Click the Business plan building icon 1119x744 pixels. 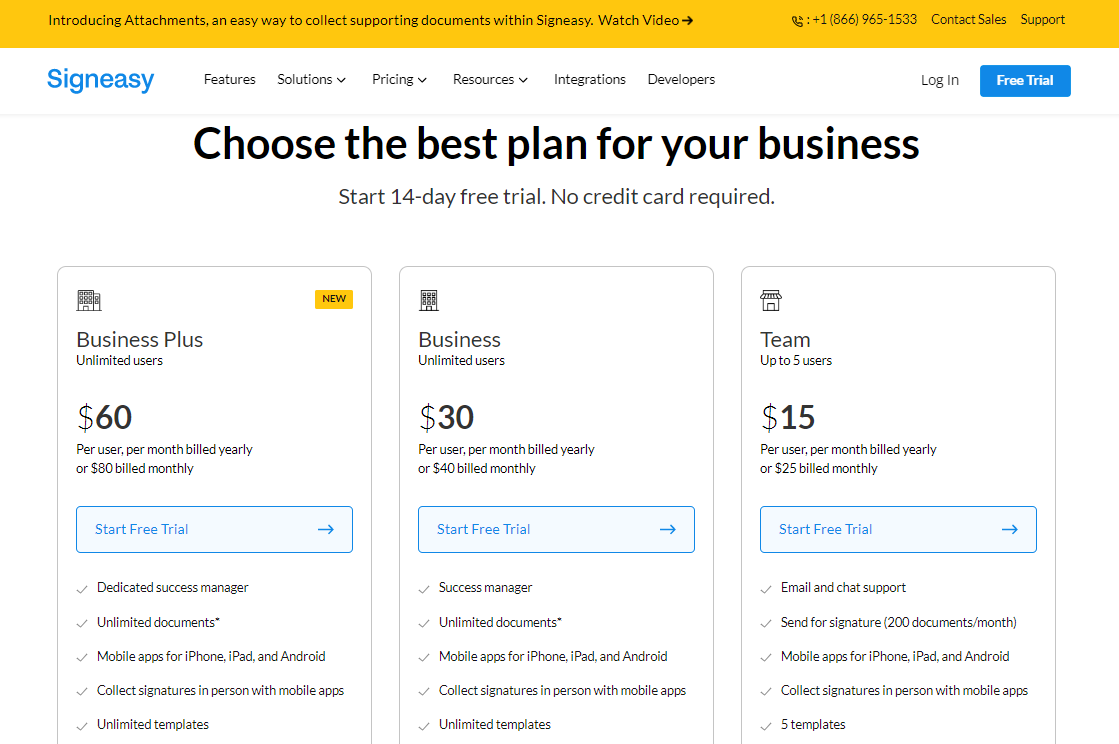429,300
